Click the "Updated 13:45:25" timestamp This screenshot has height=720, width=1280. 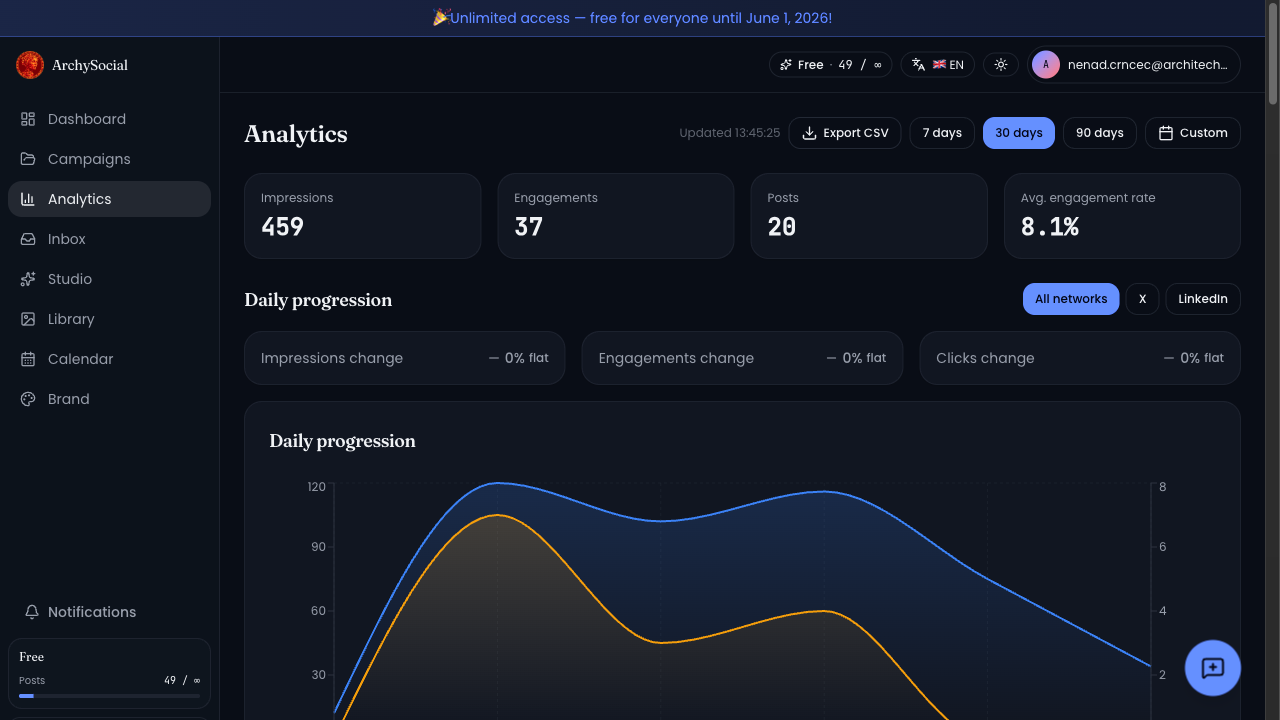click(730, 133)
